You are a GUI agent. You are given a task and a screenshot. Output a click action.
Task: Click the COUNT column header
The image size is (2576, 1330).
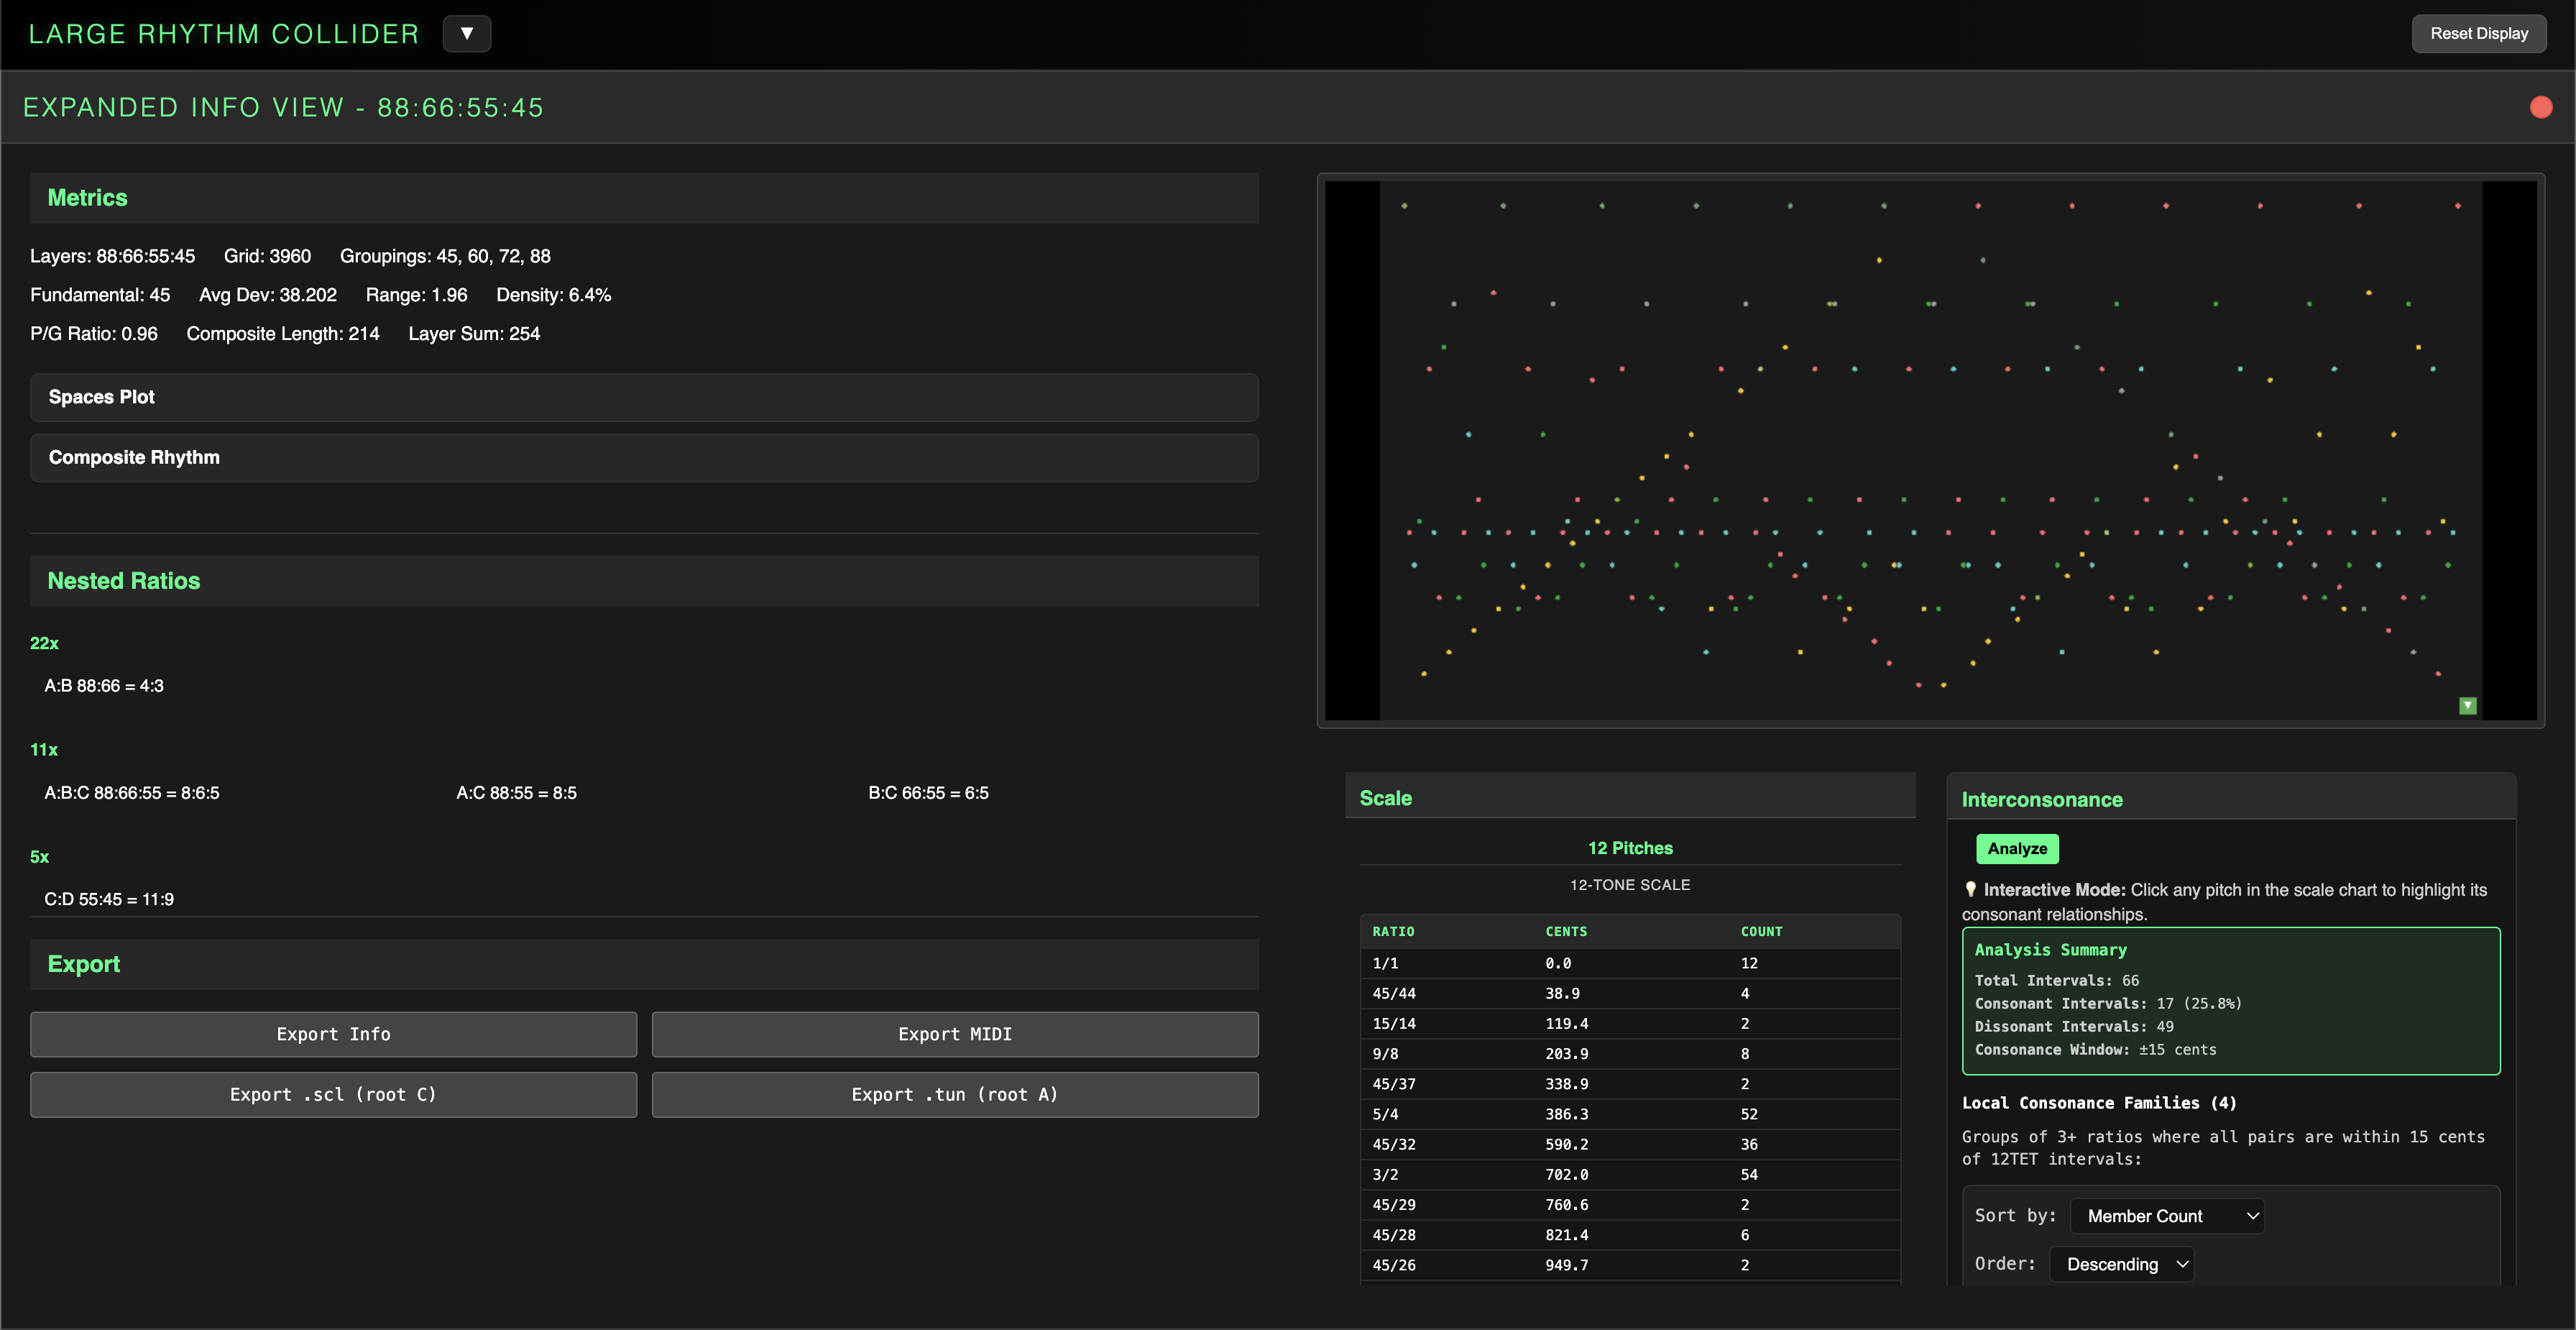1761,931
